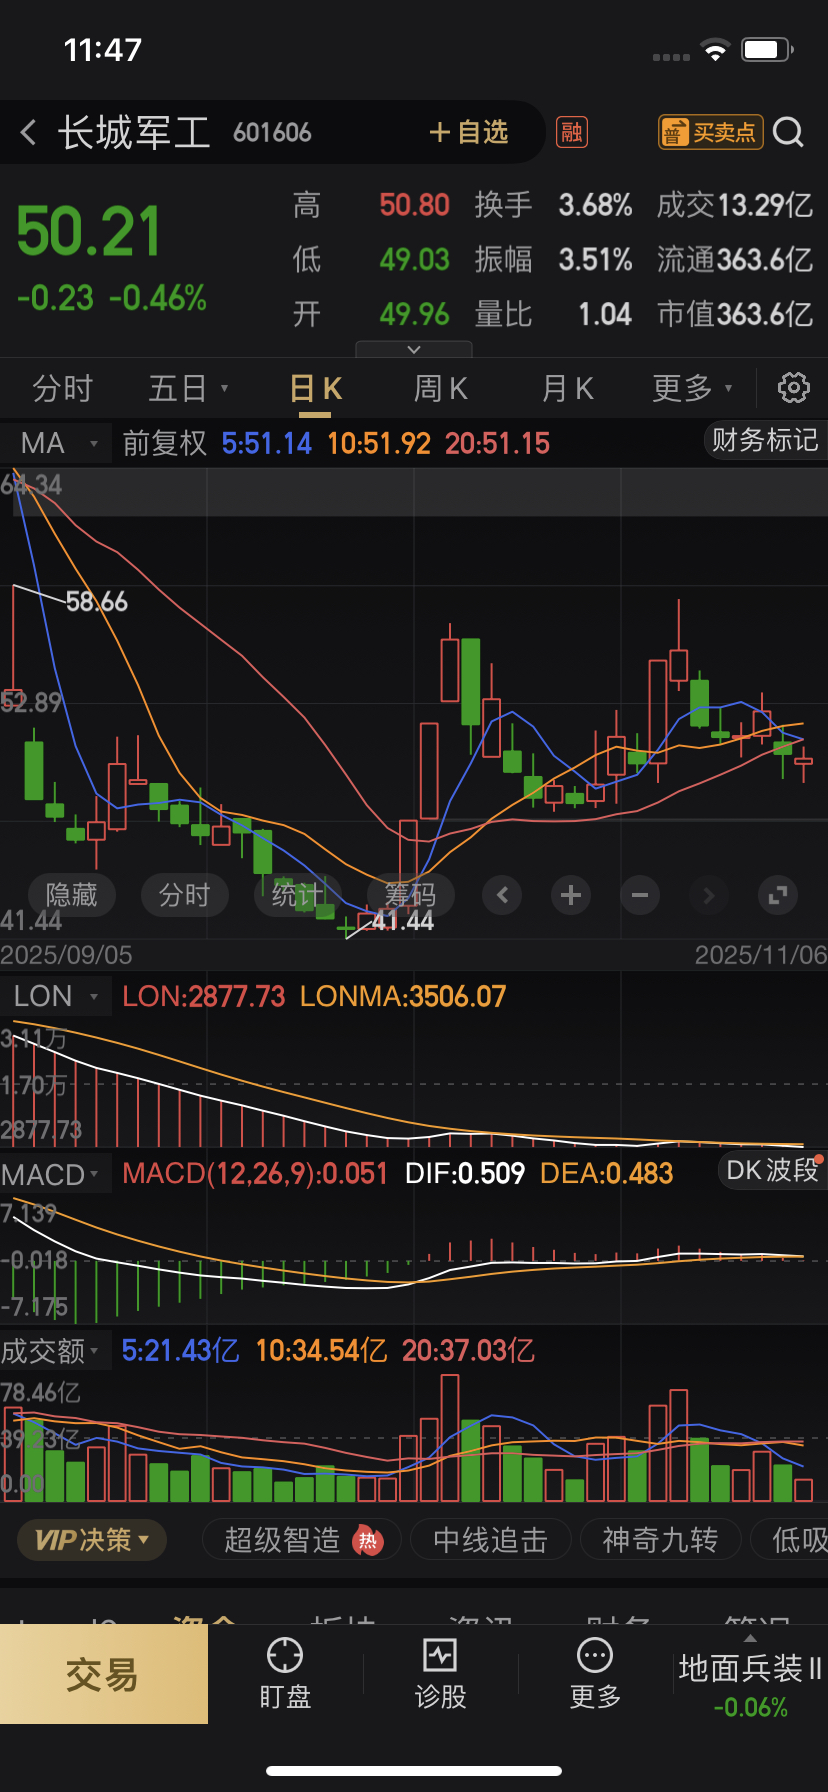
Task: Open 五日 period dropdown
Action: tap(188, 388)
